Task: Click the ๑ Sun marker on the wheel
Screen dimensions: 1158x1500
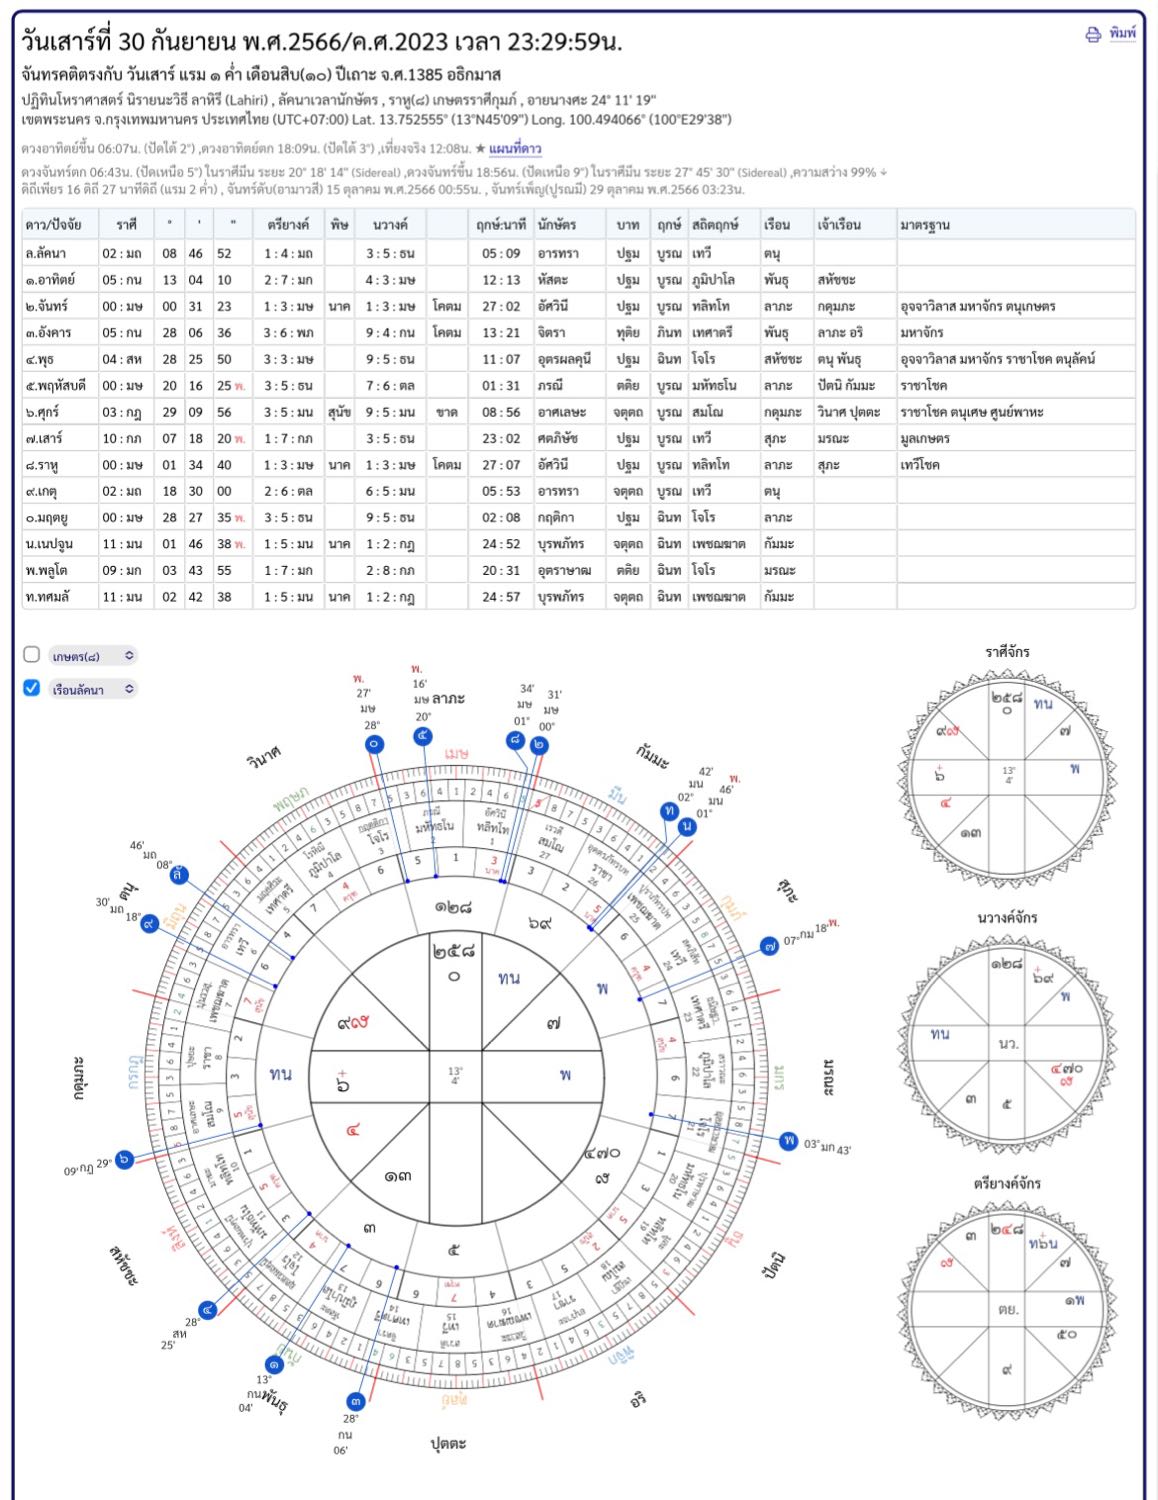Action: (274, 1364)
